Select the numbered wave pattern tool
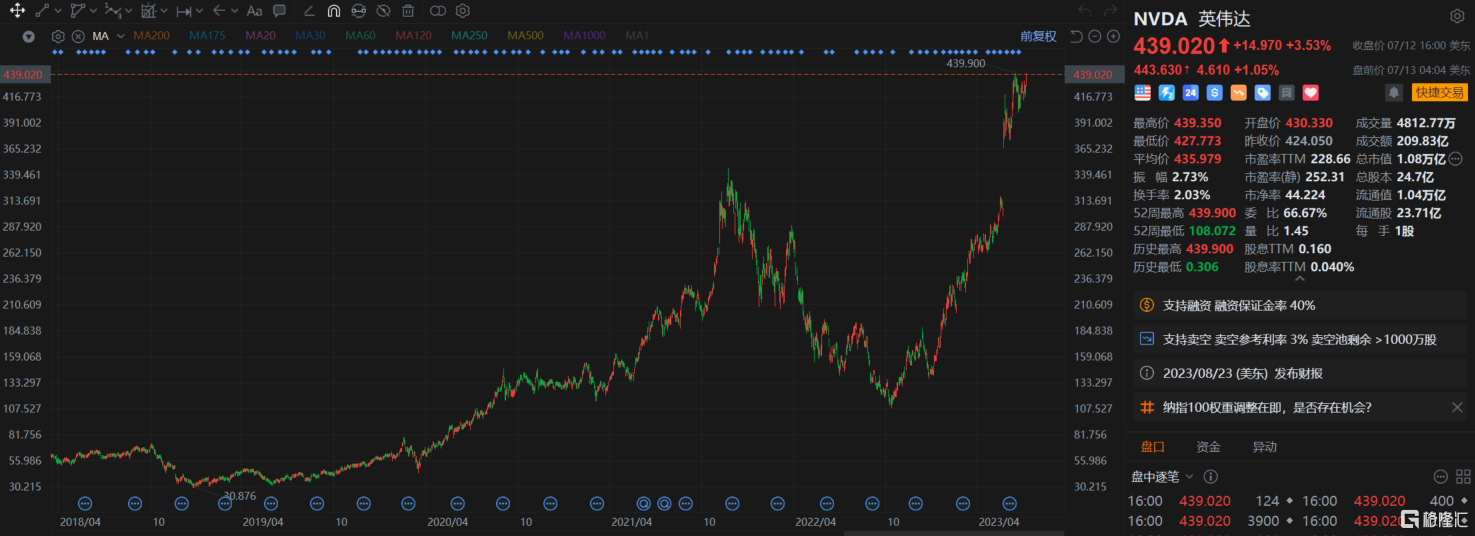This screenshot has width=1475, height=536. point(112,11)
